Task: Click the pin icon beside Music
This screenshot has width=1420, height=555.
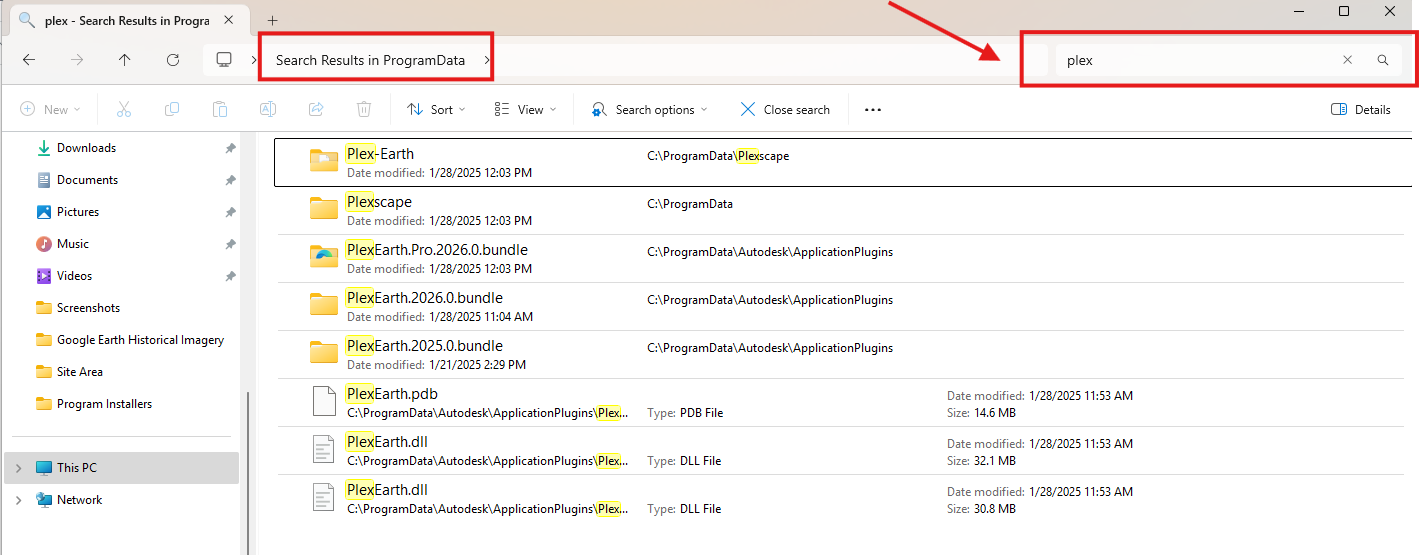Action: (230, 244)
